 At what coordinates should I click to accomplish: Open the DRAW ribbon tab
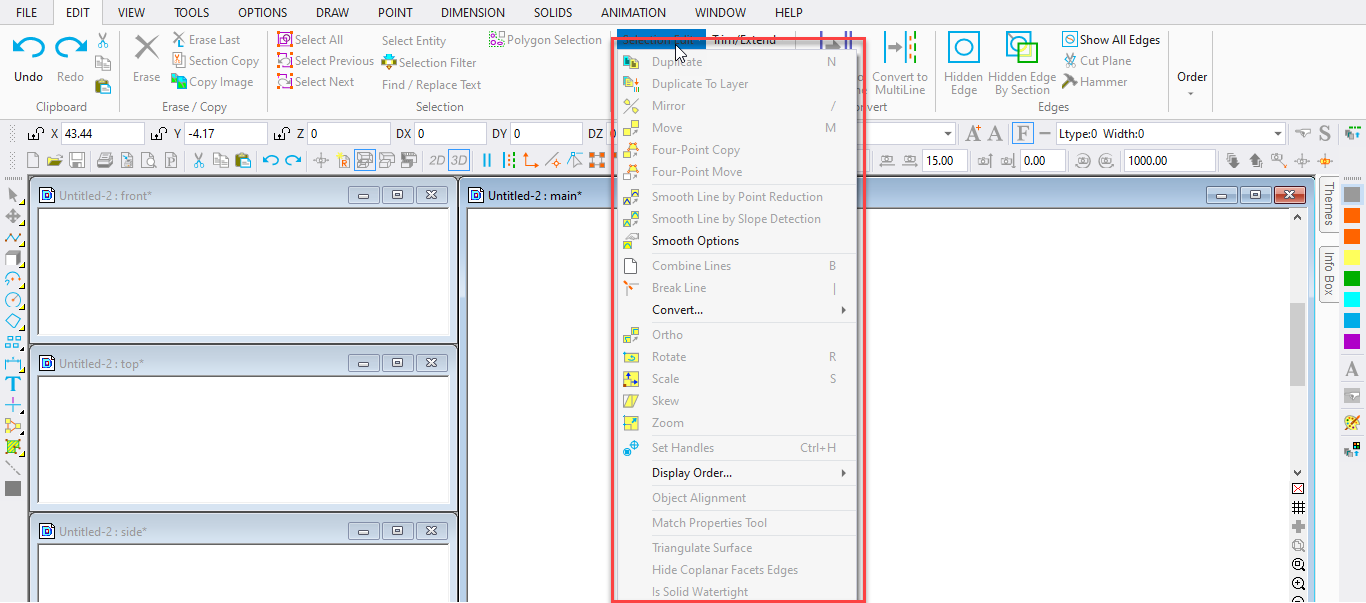click(x=332, y=13)
